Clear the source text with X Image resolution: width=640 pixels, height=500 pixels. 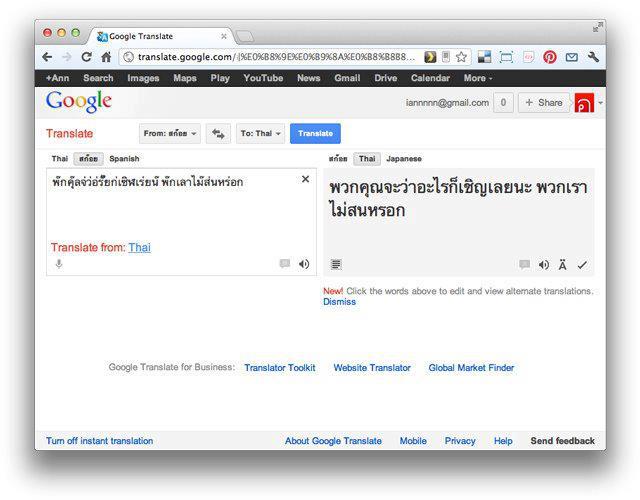tap(305, 179)
